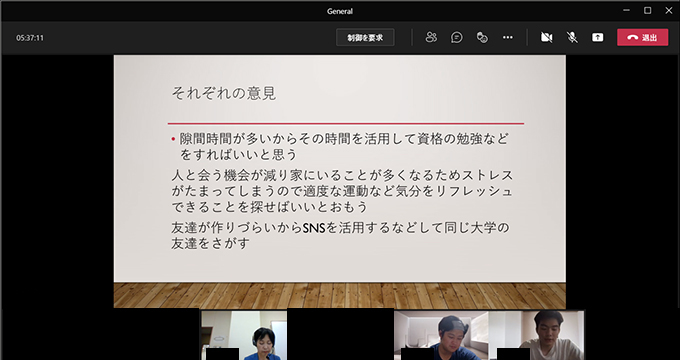Open the meeting chat

pos(456,38)
